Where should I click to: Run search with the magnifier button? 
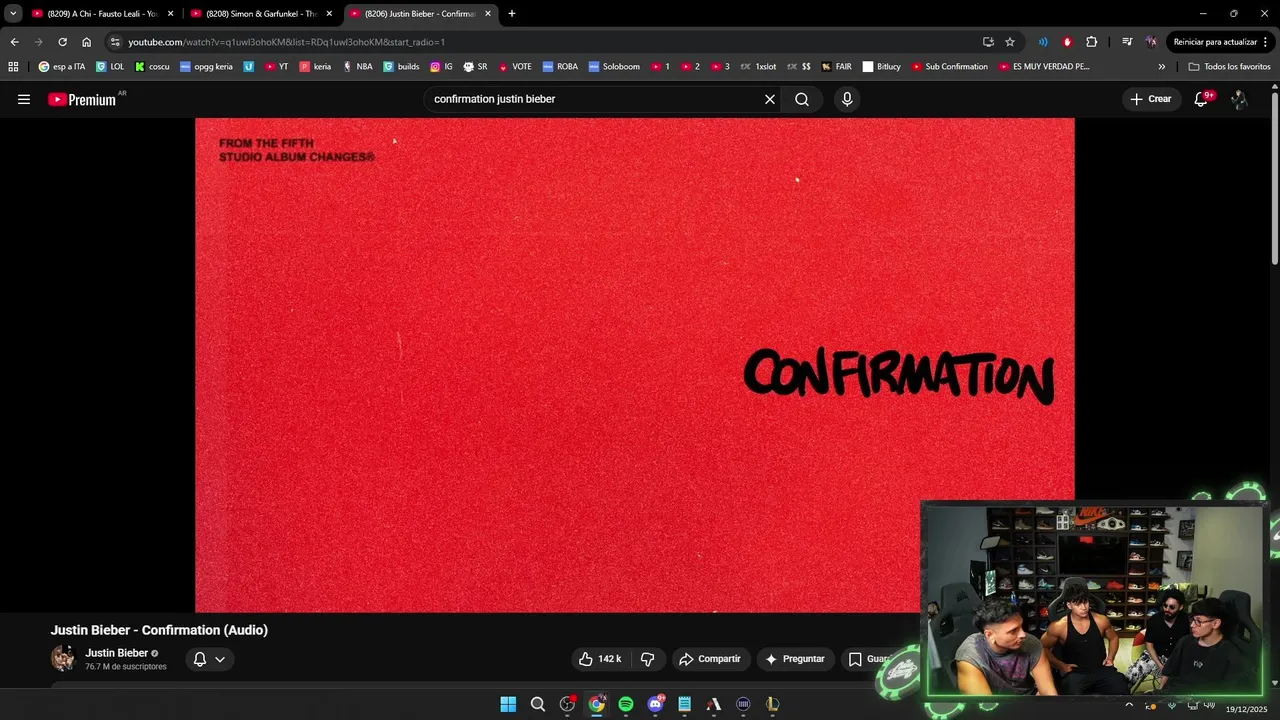click(x=802, y=99)
